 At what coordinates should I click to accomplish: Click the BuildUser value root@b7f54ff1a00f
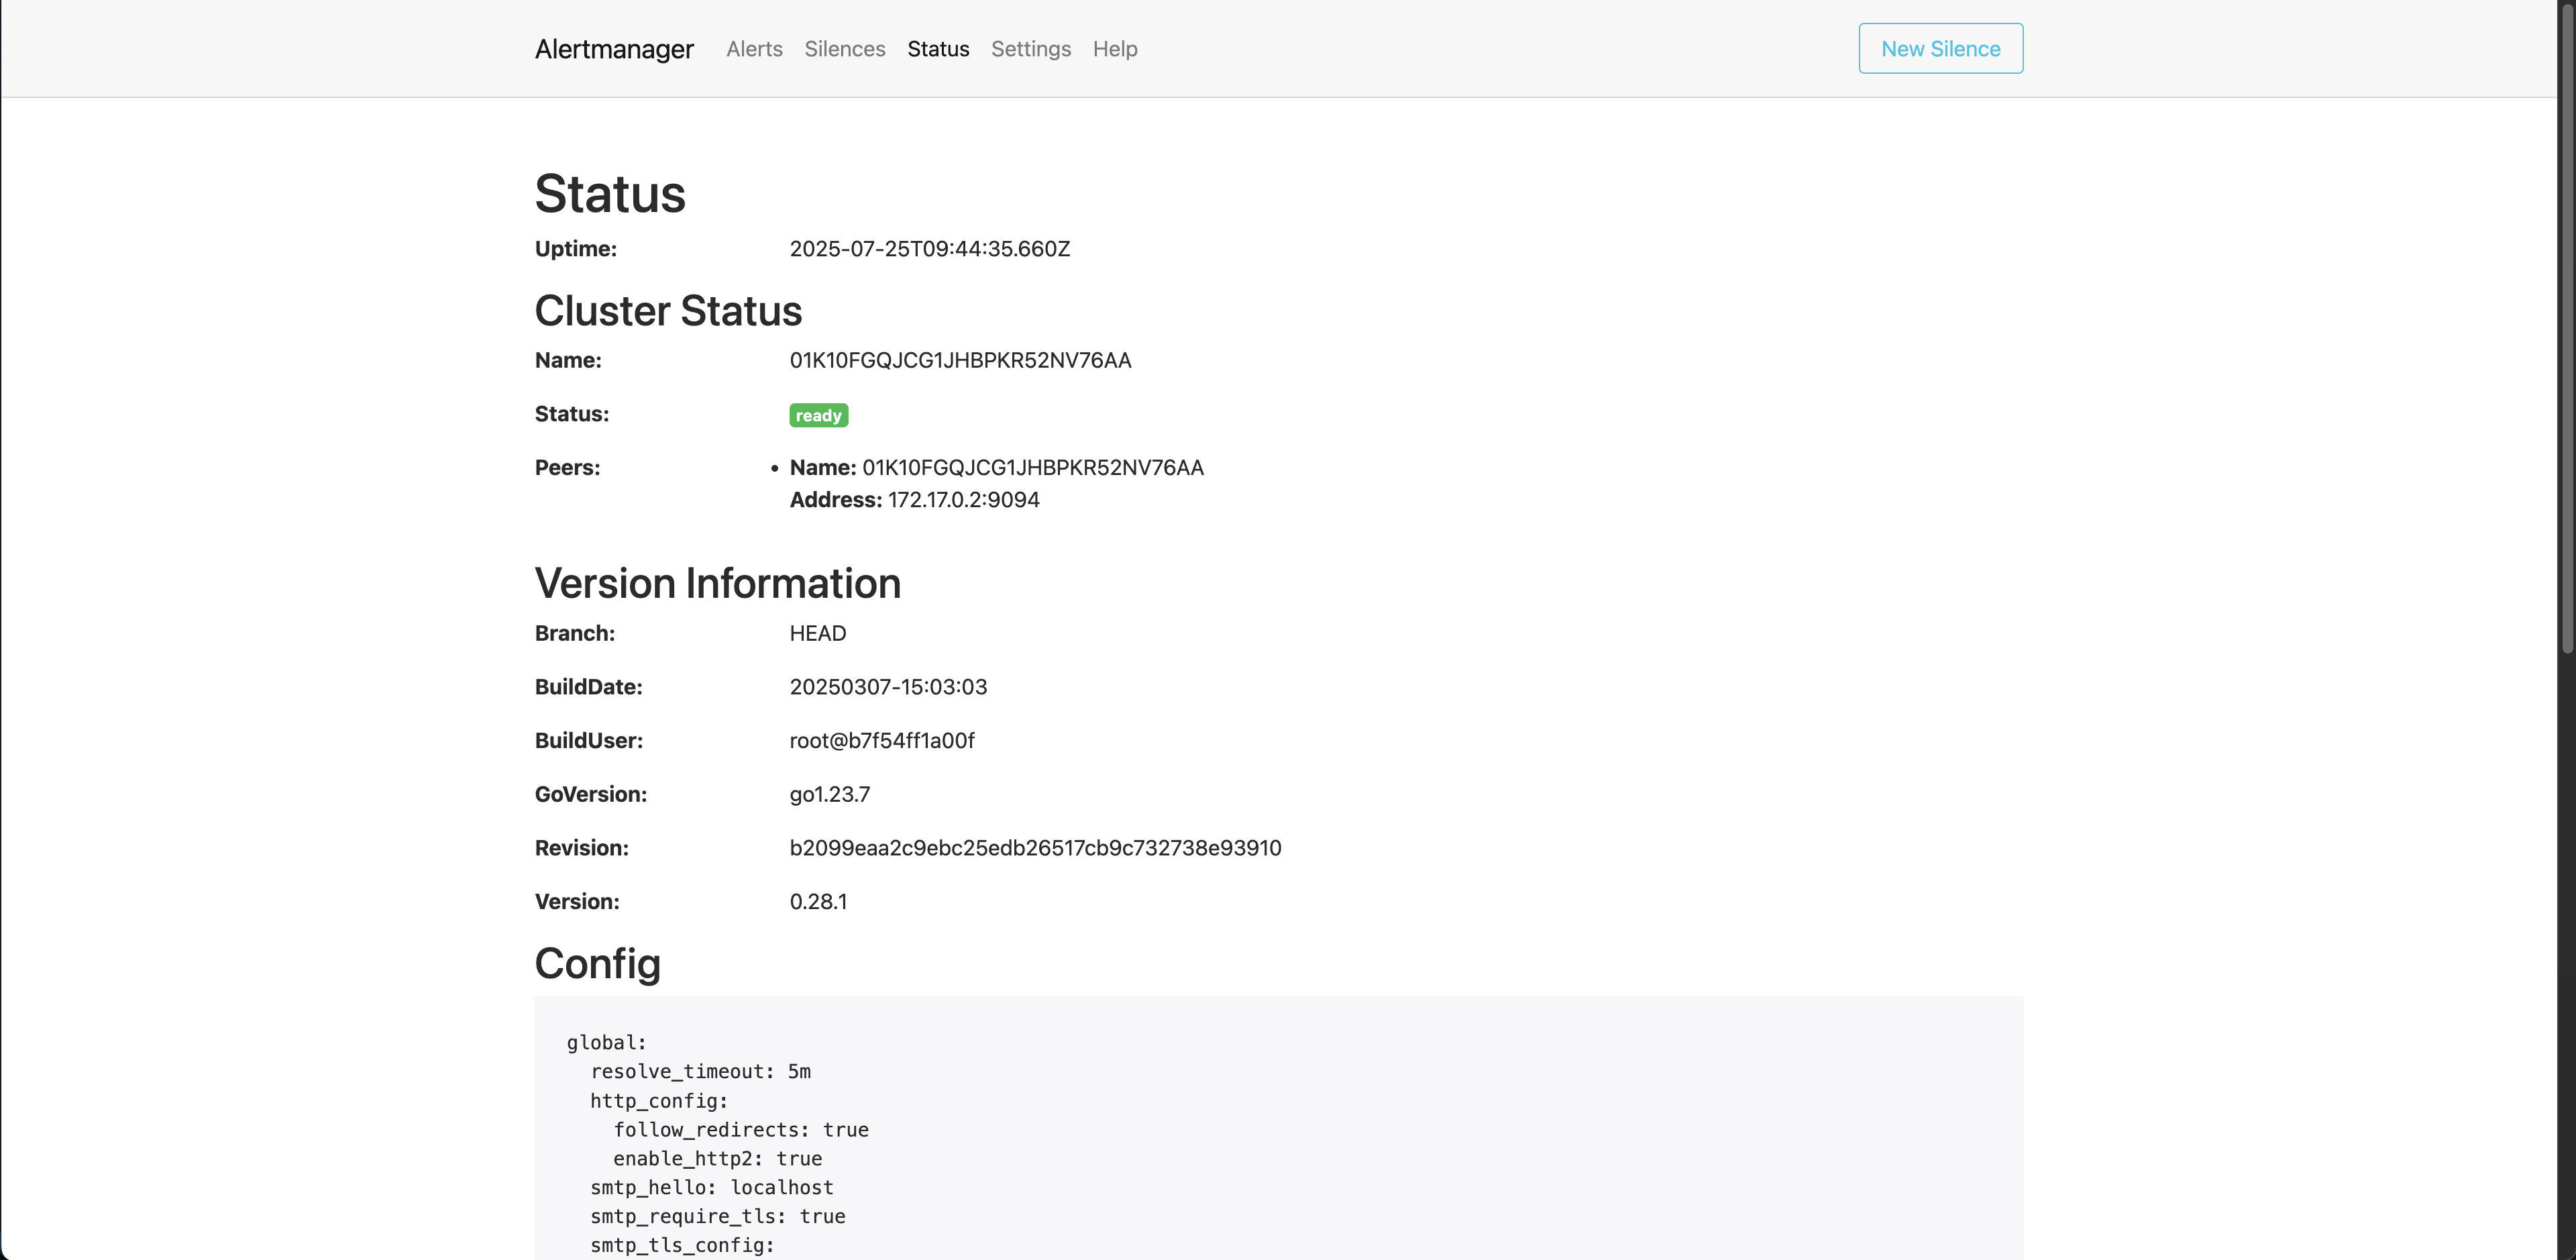881,740
